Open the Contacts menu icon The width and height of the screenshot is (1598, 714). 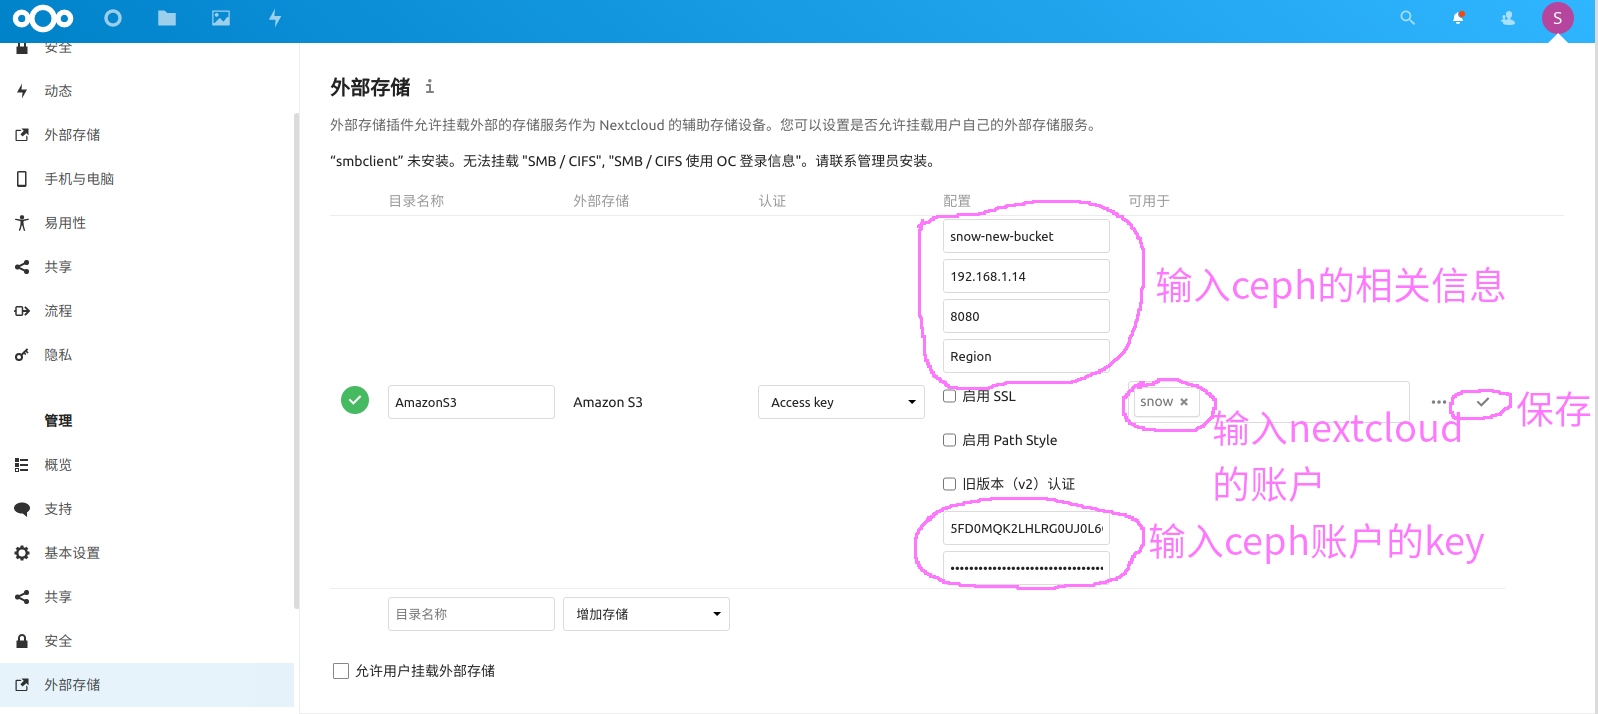click(1508, 18)
